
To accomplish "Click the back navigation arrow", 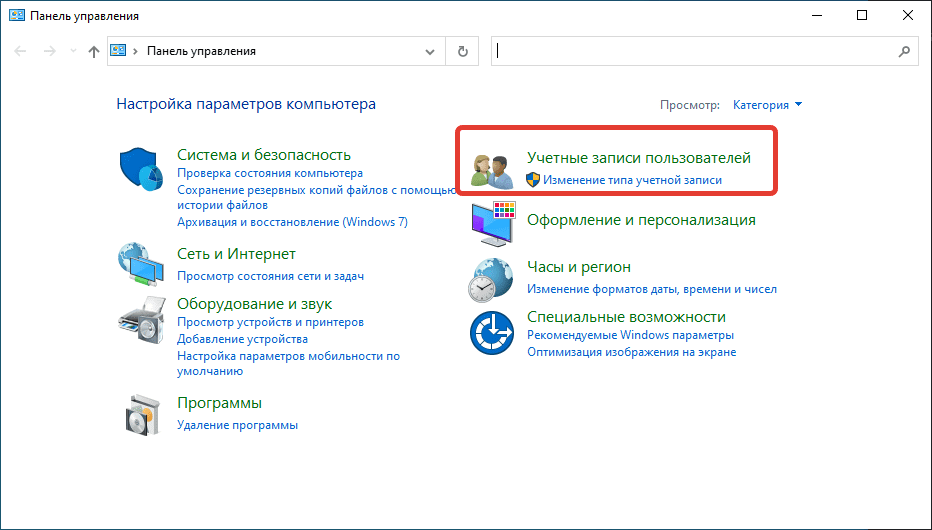I will coord(20,52).
